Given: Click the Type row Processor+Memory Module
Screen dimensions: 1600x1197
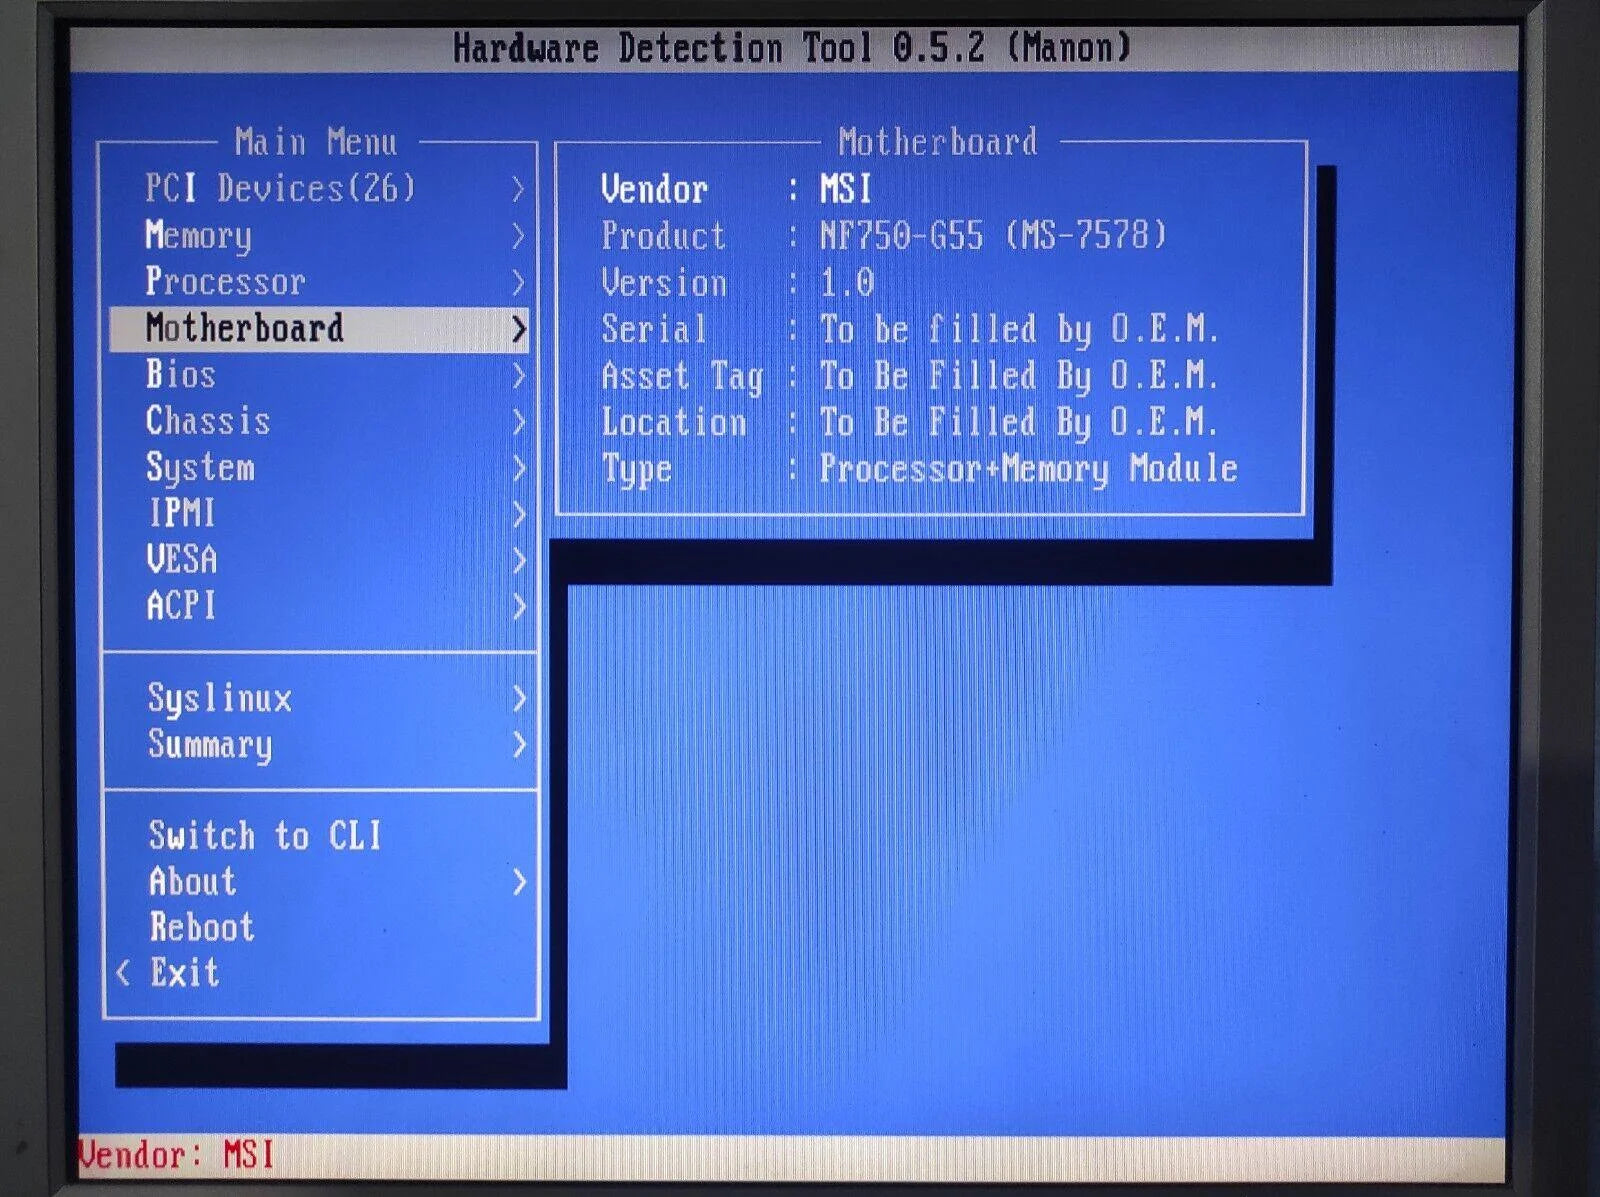Looking at the screenshot, I should click(x=918, y=468).
